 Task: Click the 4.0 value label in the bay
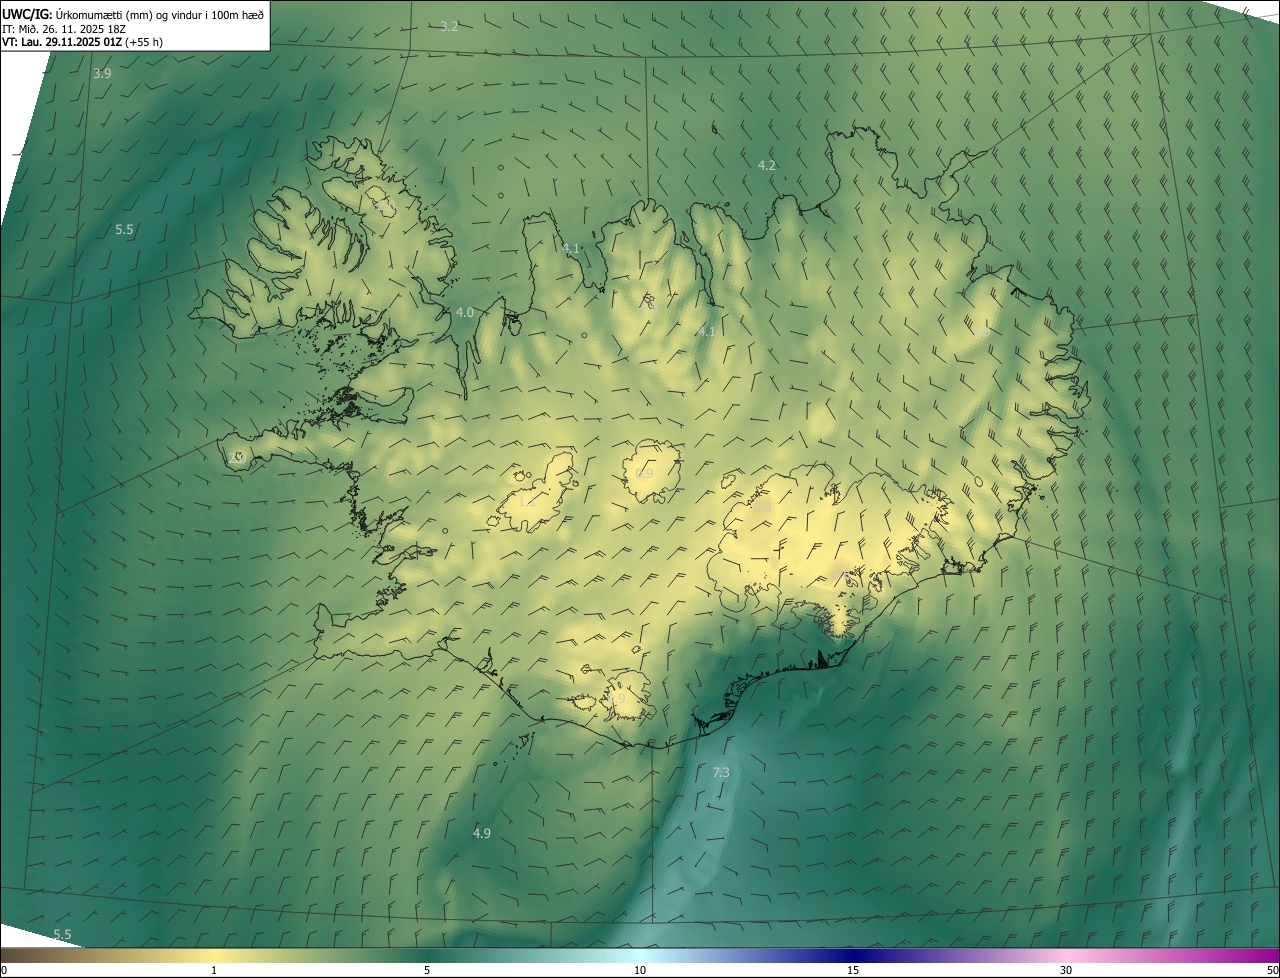coord(465,312)
